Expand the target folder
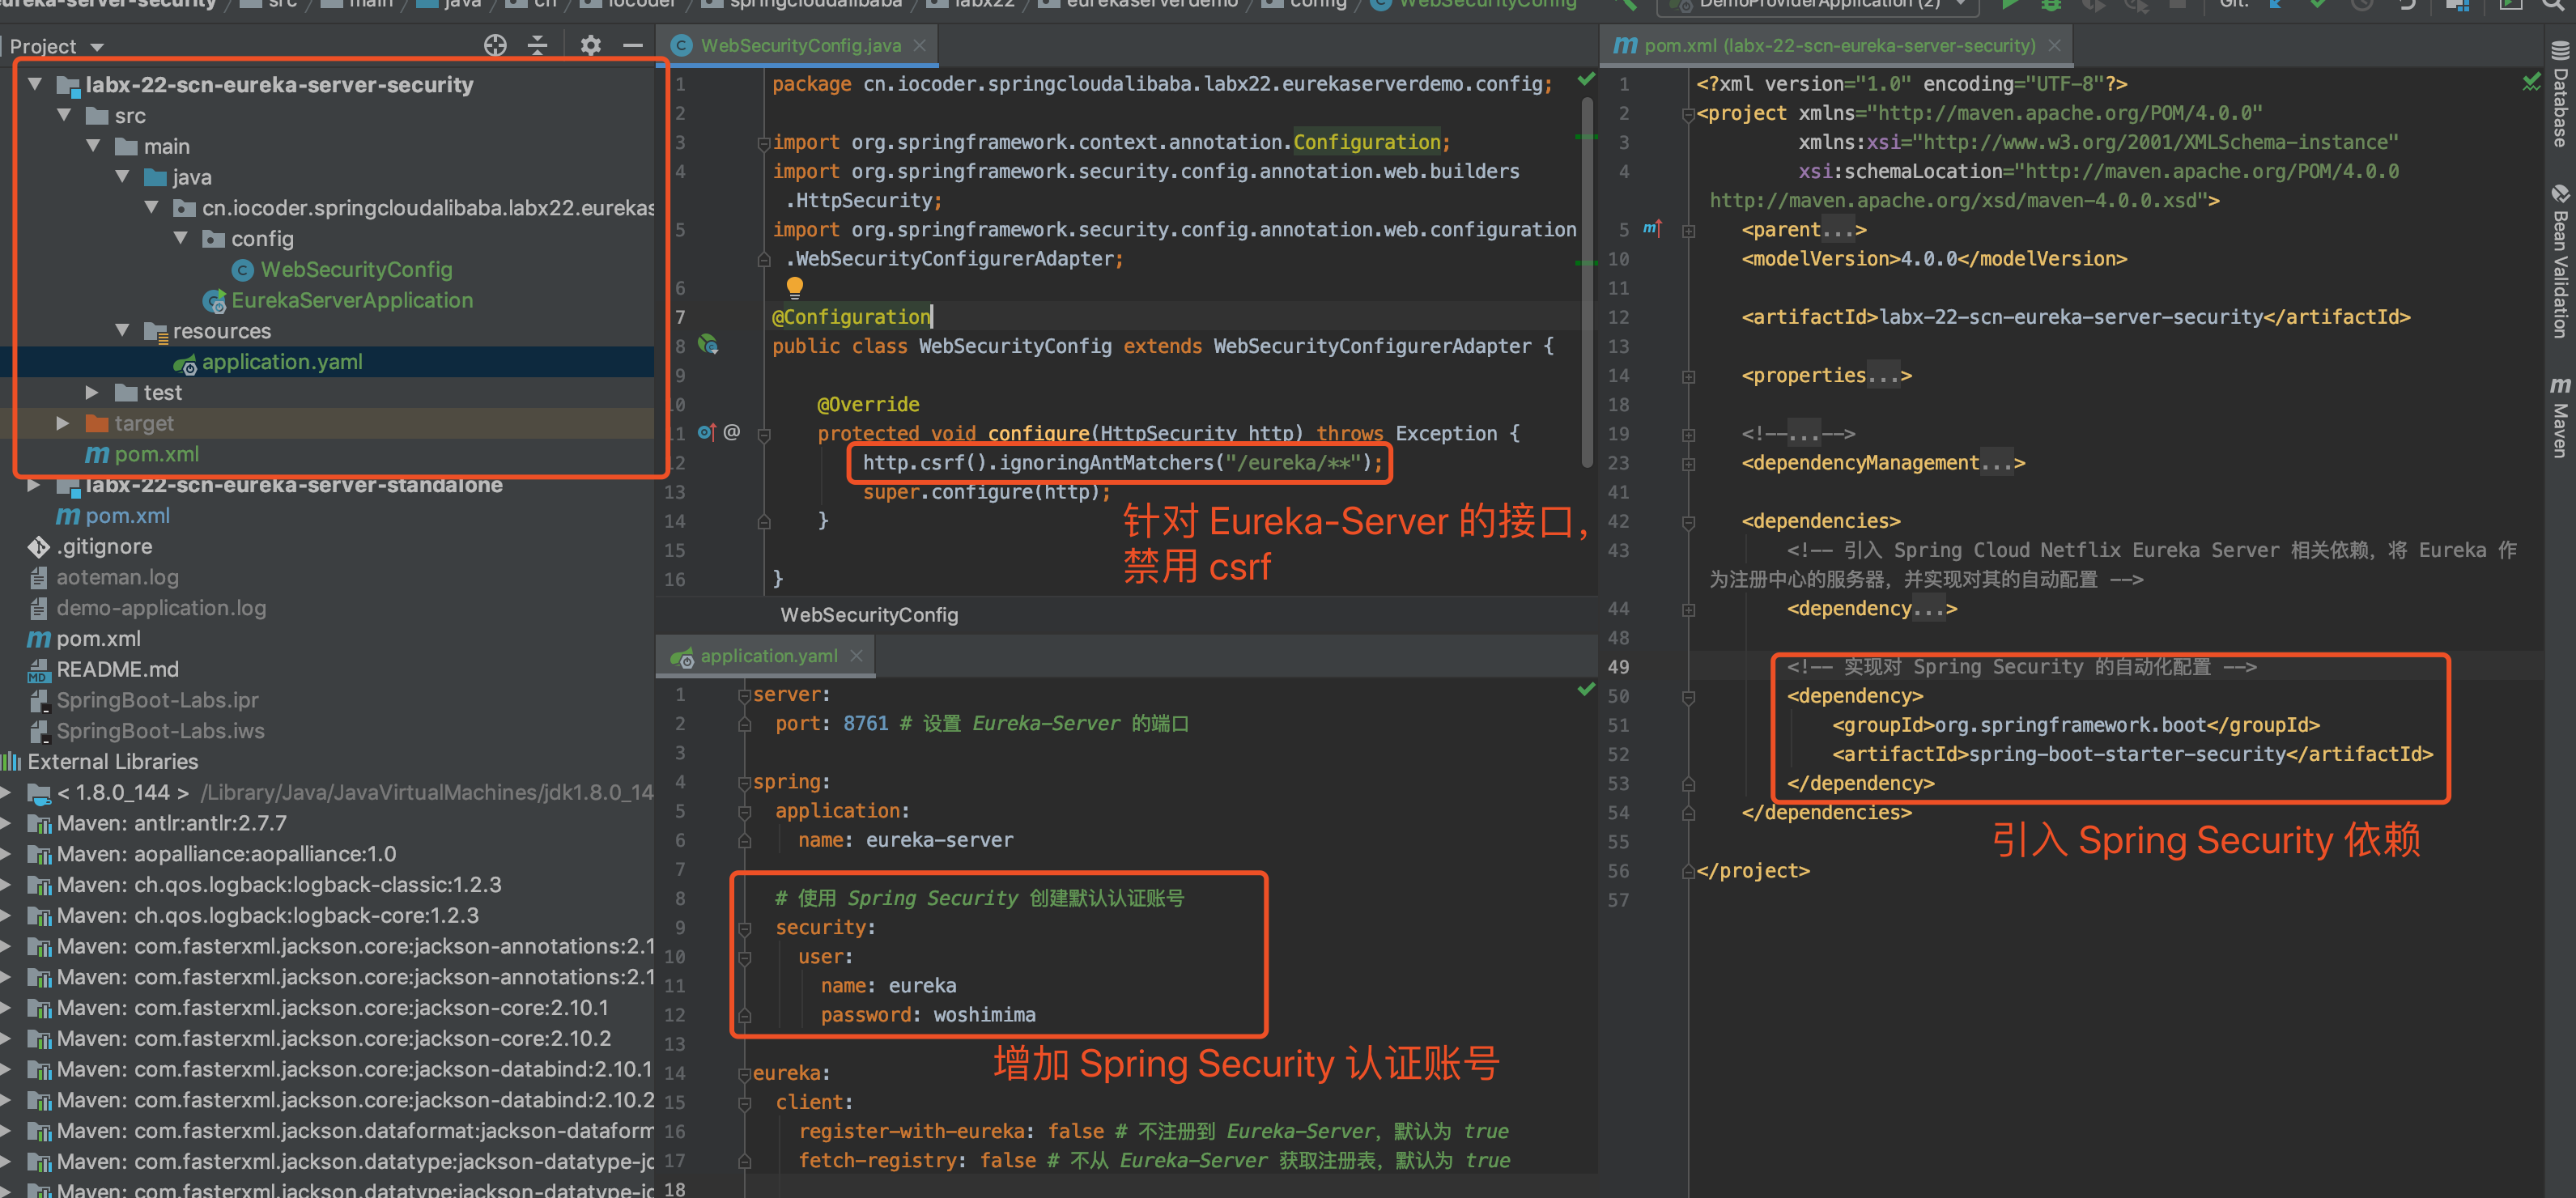Image resolution: width=2576 pixels, height=1198 pixels. coord(63,424)
